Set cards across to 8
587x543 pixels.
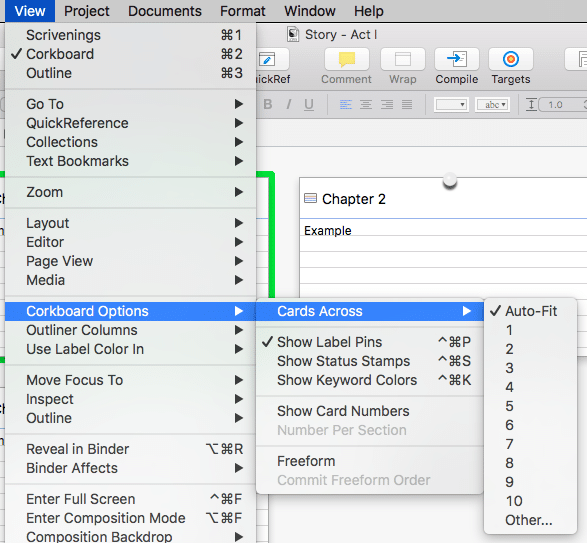click(x=530, y=463)
